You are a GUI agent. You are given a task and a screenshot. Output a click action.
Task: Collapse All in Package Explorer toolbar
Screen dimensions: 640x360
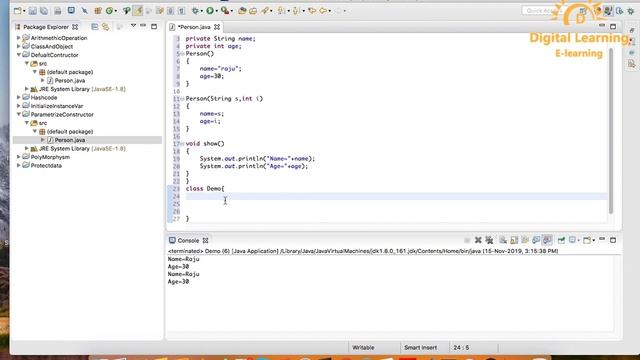coord(95,27)
